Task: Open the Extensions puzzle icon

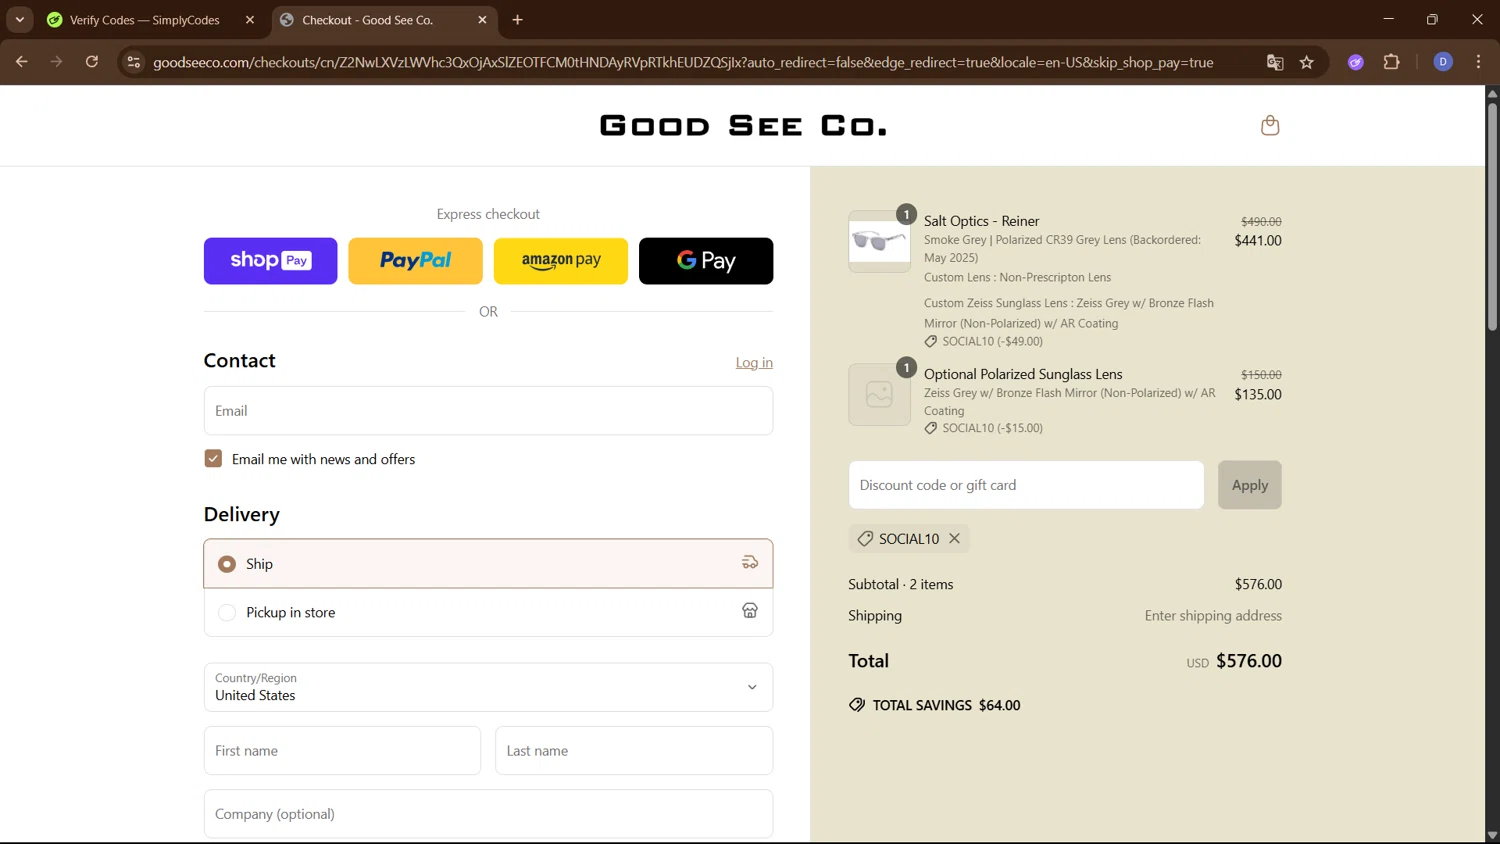Action: [x=1391, y=62]
